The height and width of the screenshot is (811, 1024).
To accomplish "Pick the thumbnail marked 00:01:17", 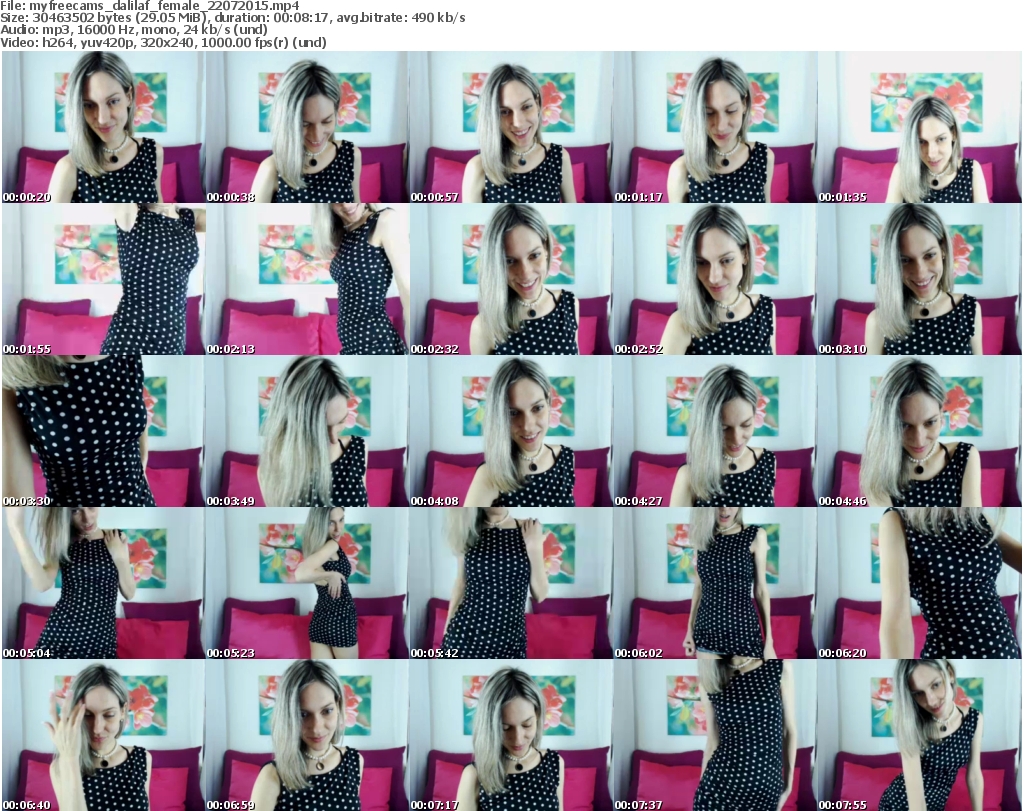I will pyautogui.click(x=715, y=127).
